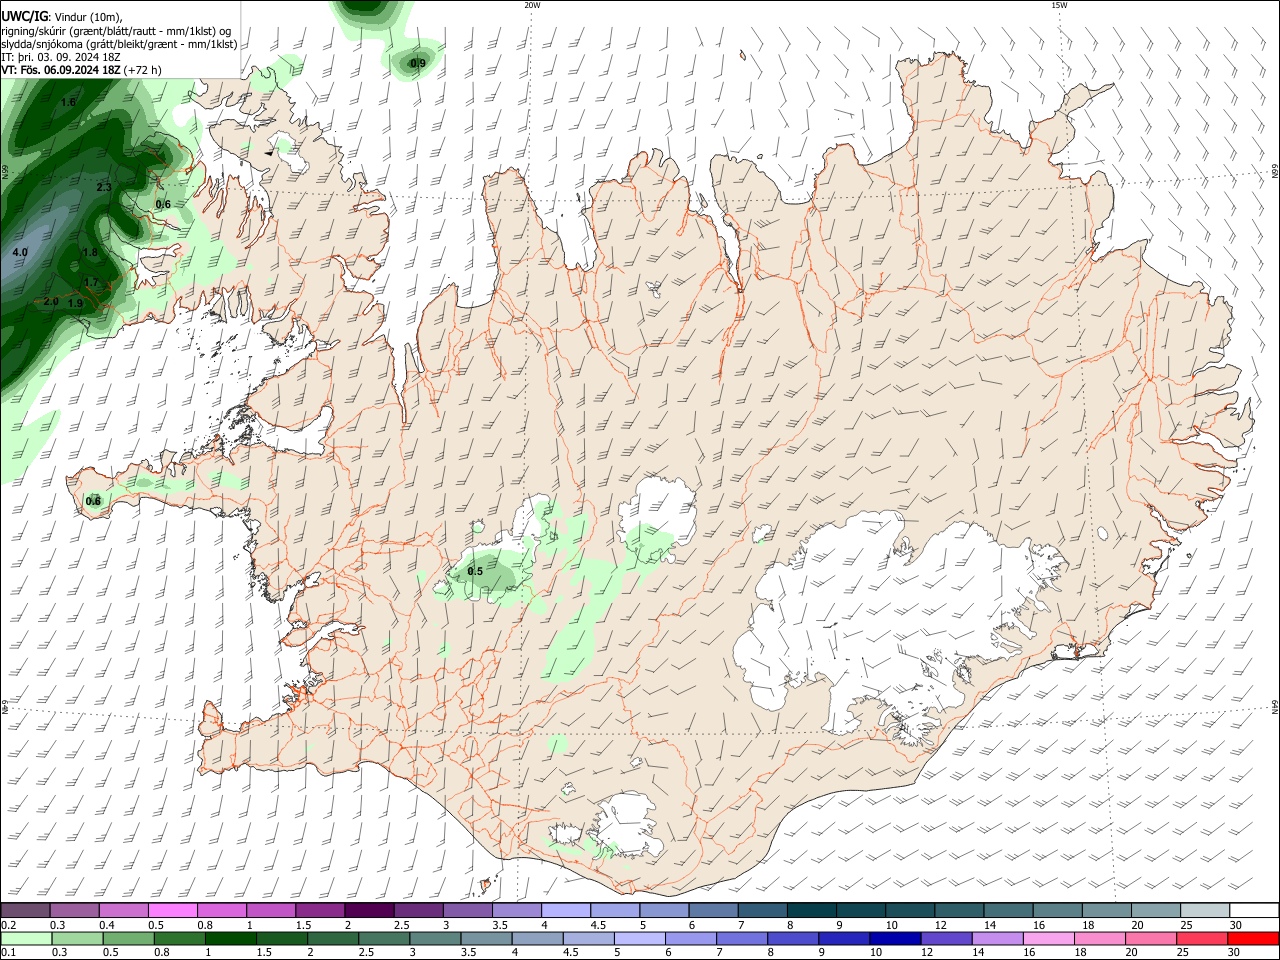Click the 15W longitude label

1059,5
